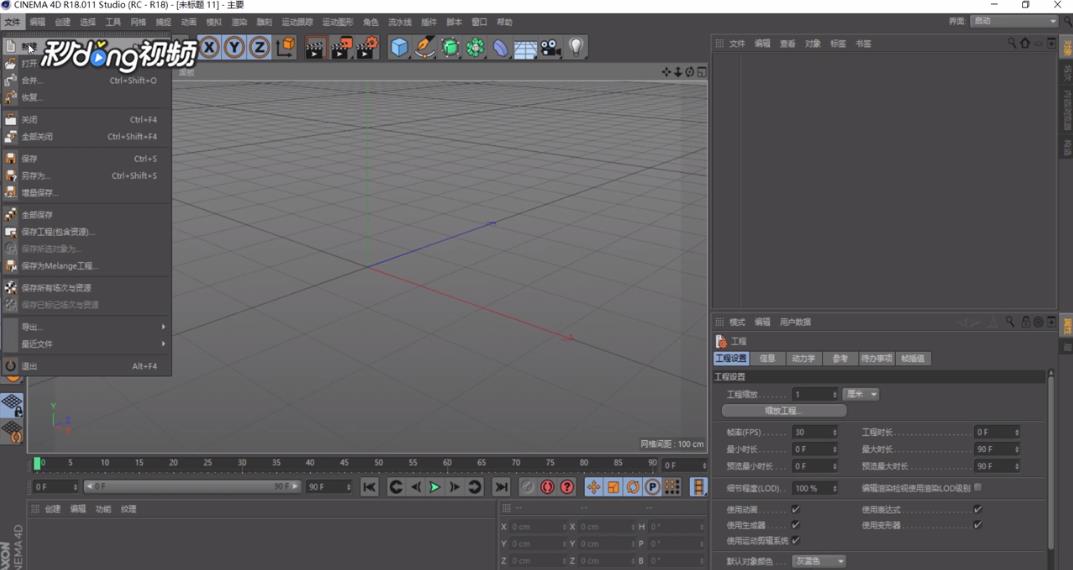Open render settings gear clapperboard icon

point(367,48)
